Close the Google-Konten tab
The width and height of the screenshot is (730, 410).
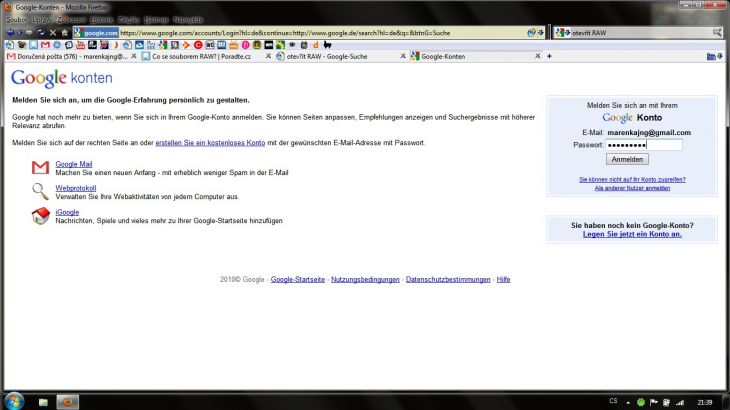538,56
